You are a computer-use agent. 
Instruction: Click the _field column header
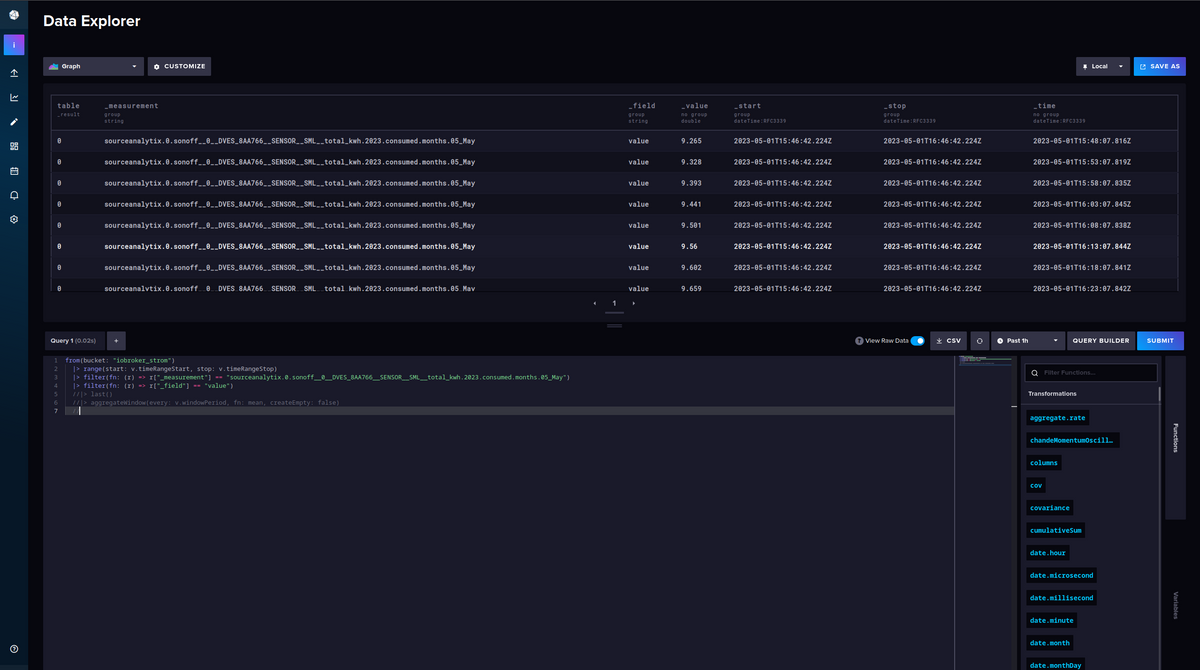point(642,106)
